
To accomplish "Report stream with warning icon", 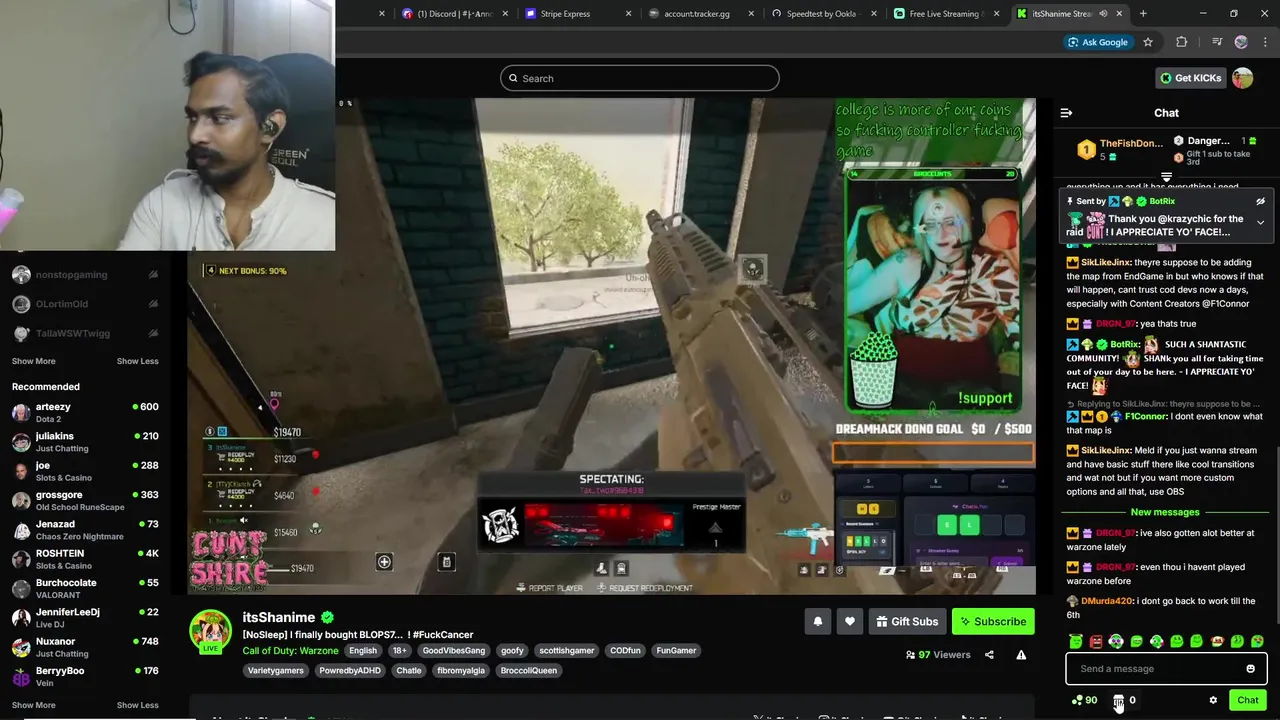I will coord(1021,655).
